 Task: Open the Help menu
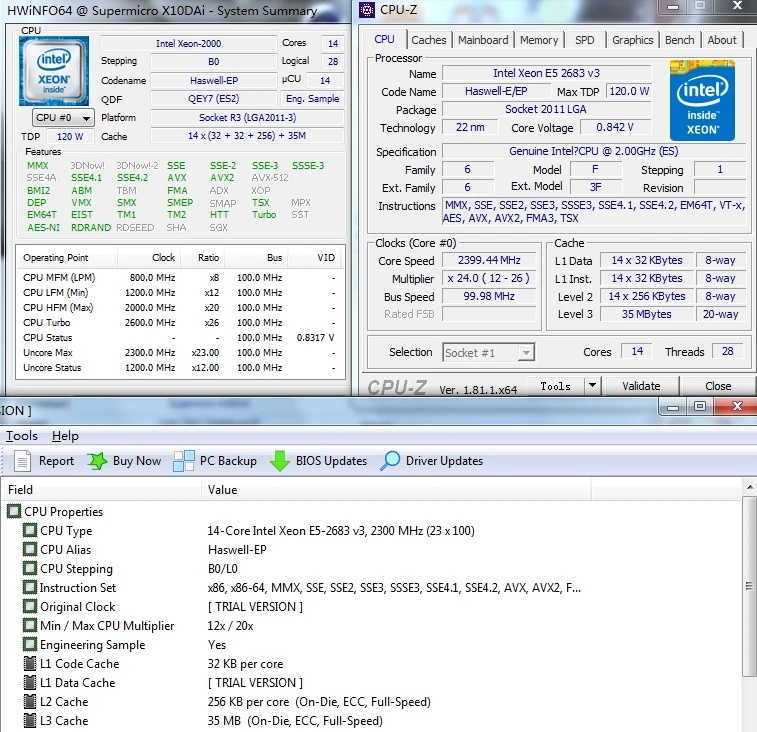pos(65,436)
